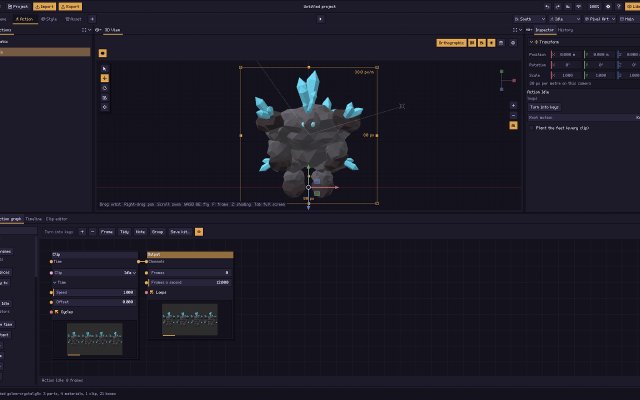This screenshot has height=400, width=640.
Task: Click the viewport floor/ground icon
Action: click(501, 43)
